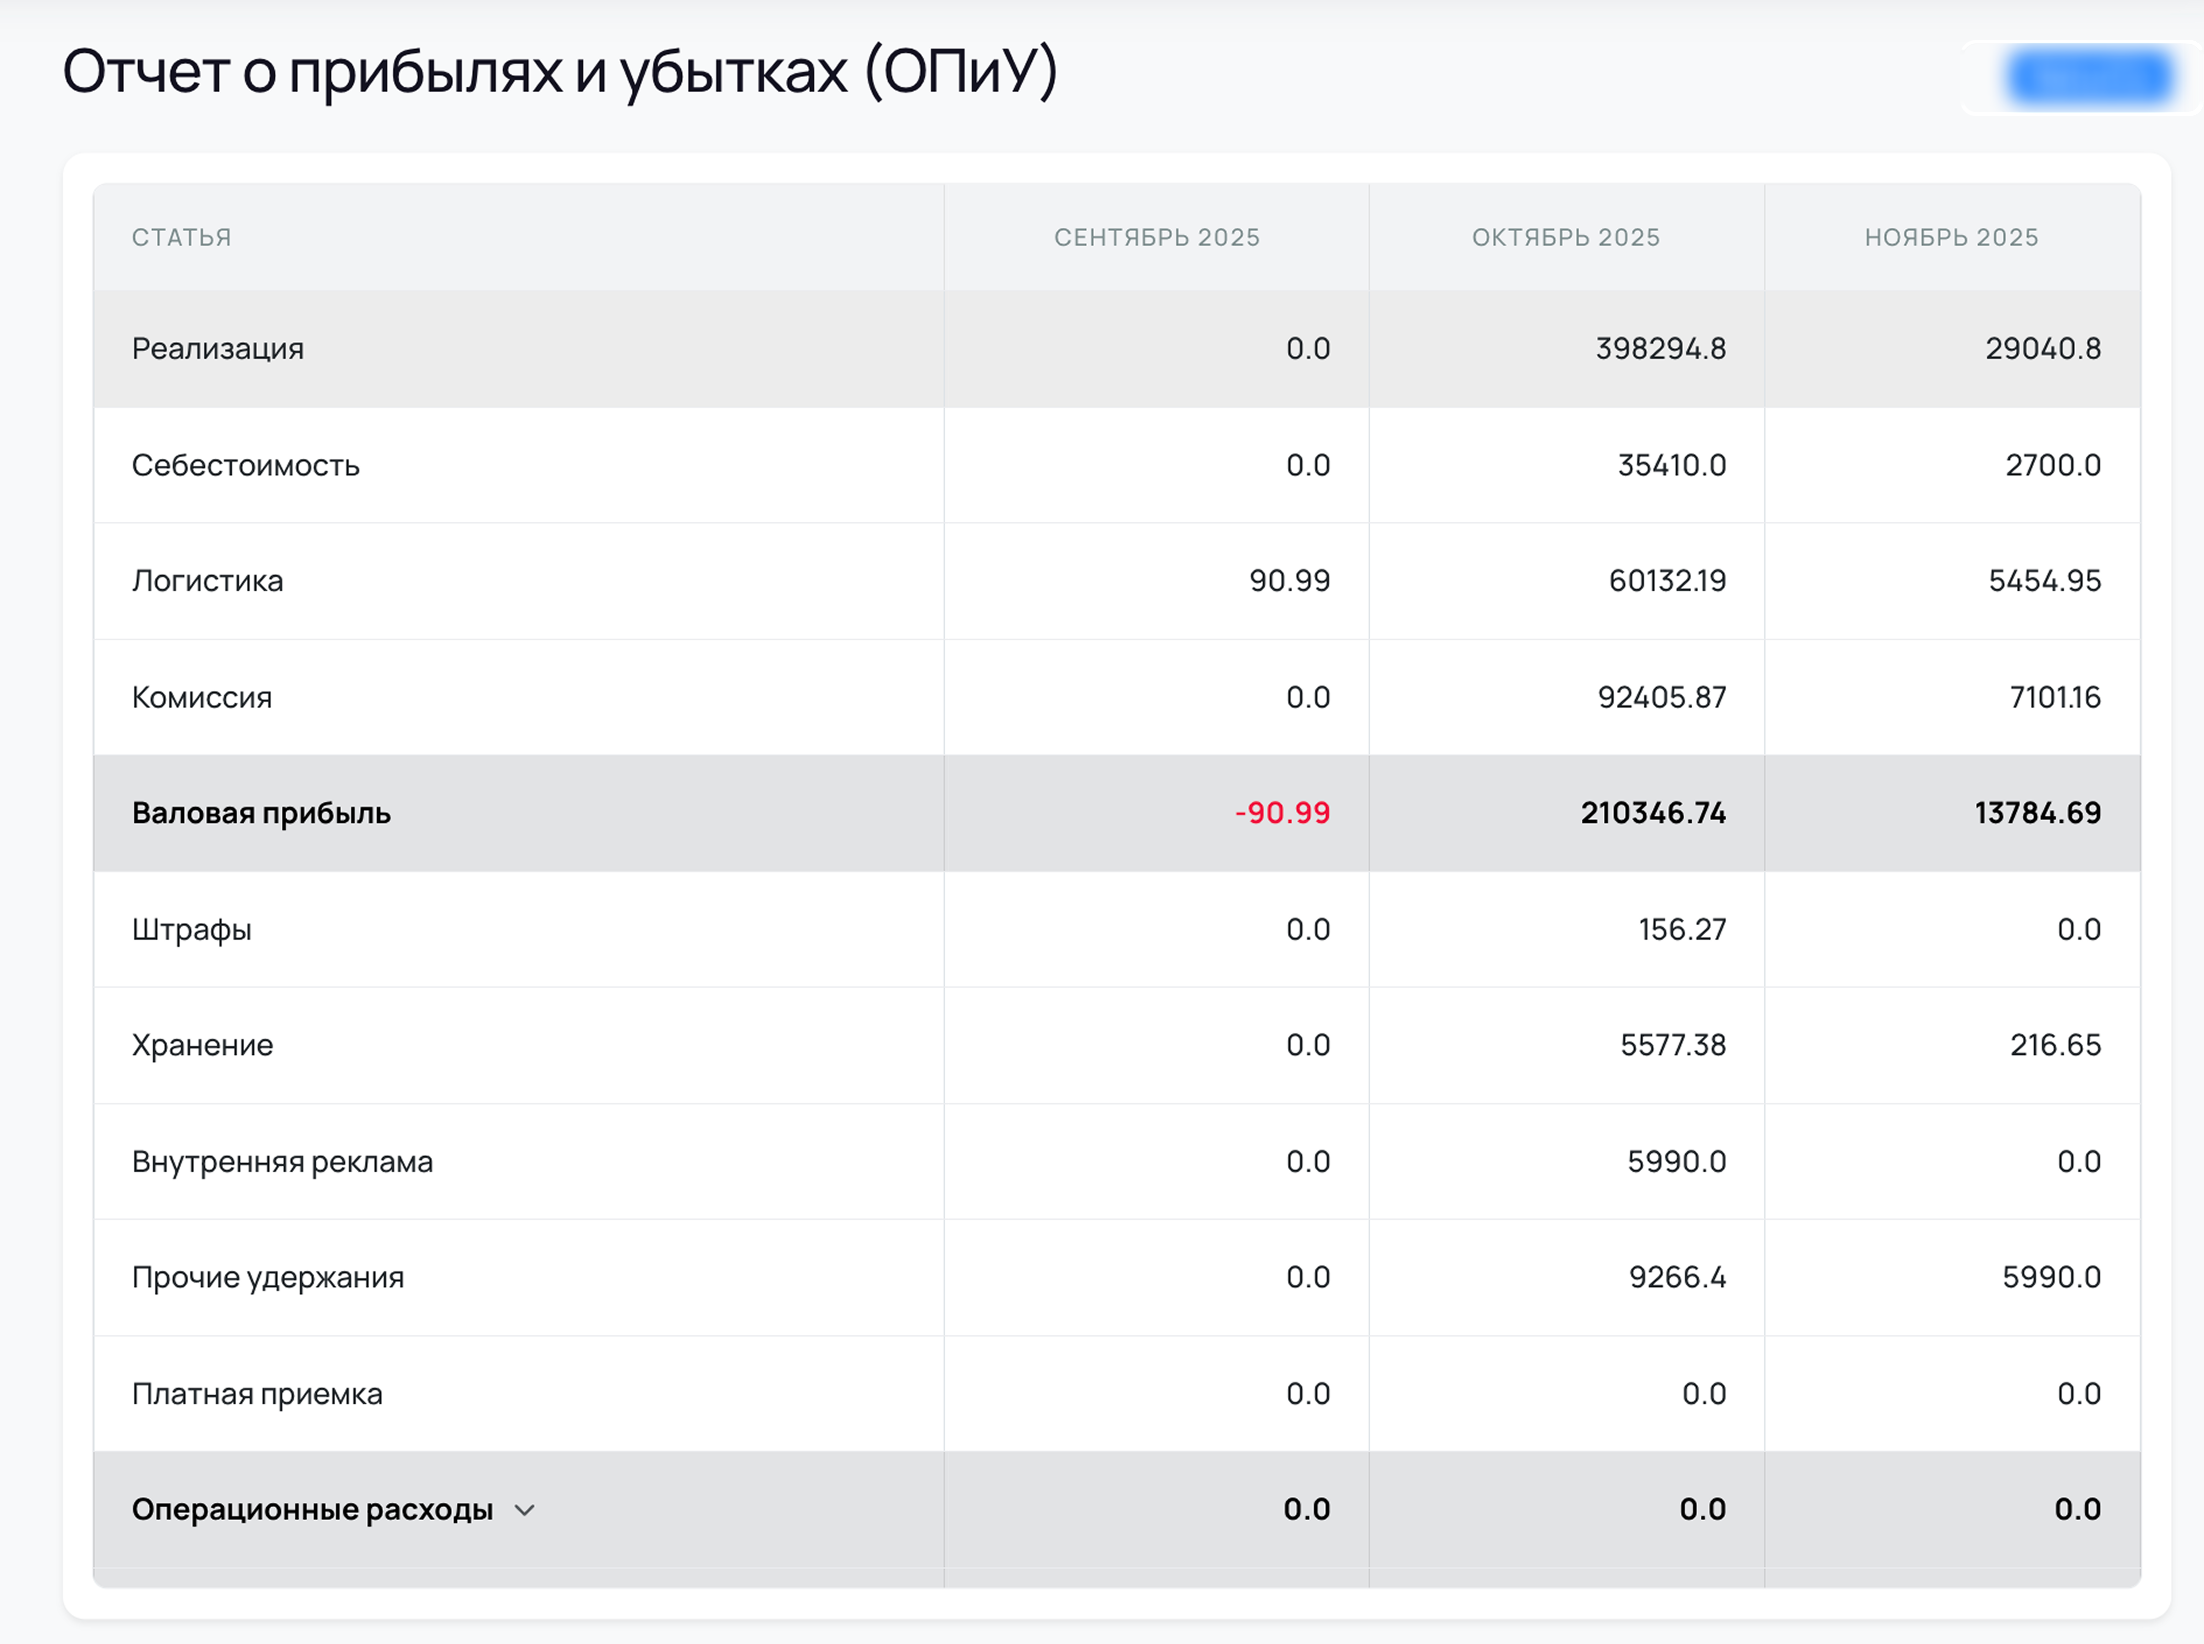Select the Хранение row label
2204x1644 pixels.
coord(201,1045)
